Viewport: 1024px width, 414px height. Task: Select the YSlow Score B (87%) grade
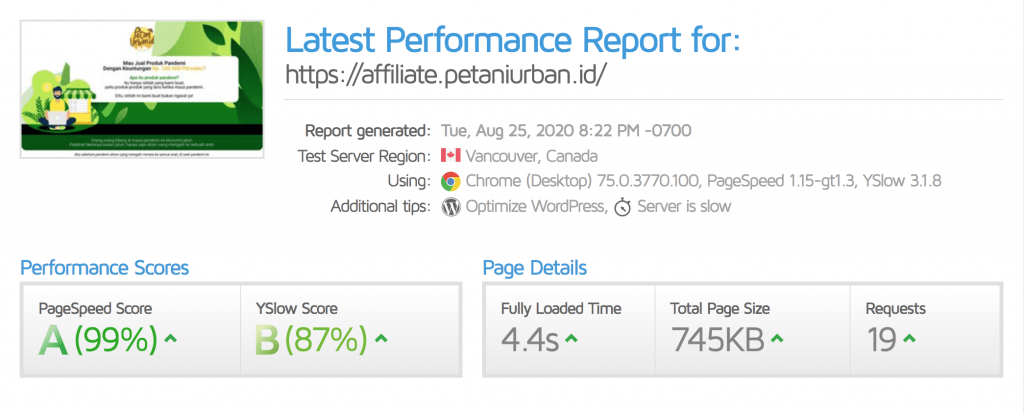(x=311, y=340)
